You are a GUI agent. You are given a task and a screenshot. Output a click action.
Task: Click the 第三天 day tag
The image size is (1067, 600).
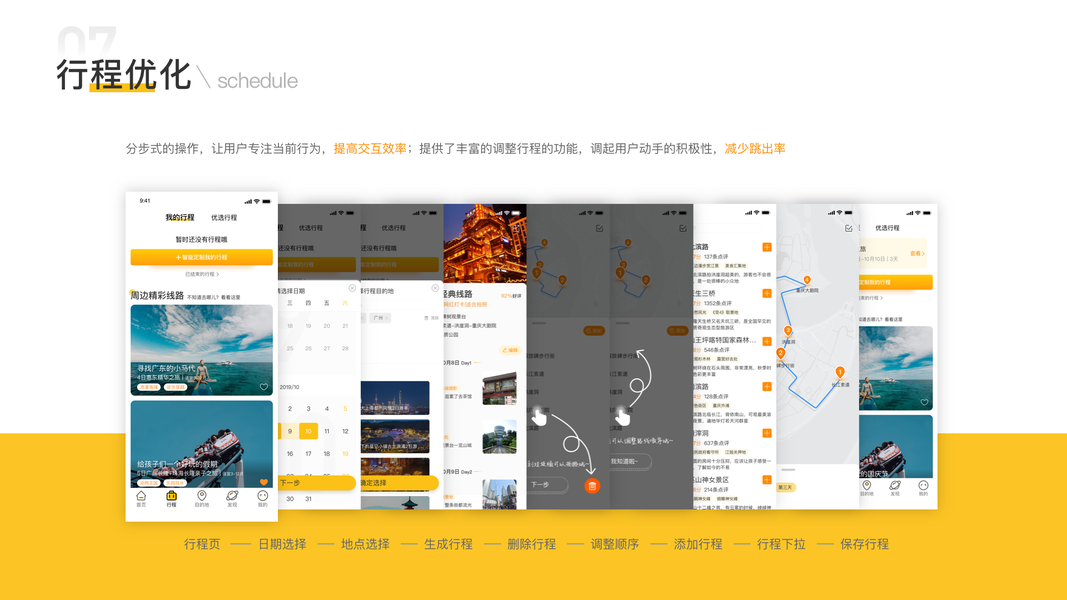point(785,487)
